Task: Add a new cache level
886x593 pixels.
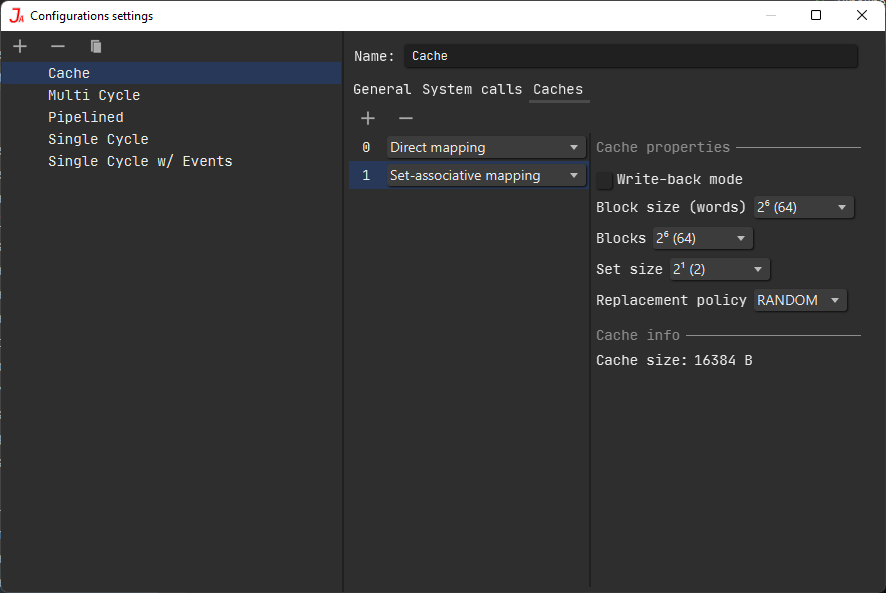Action: (x=368, y=118)
